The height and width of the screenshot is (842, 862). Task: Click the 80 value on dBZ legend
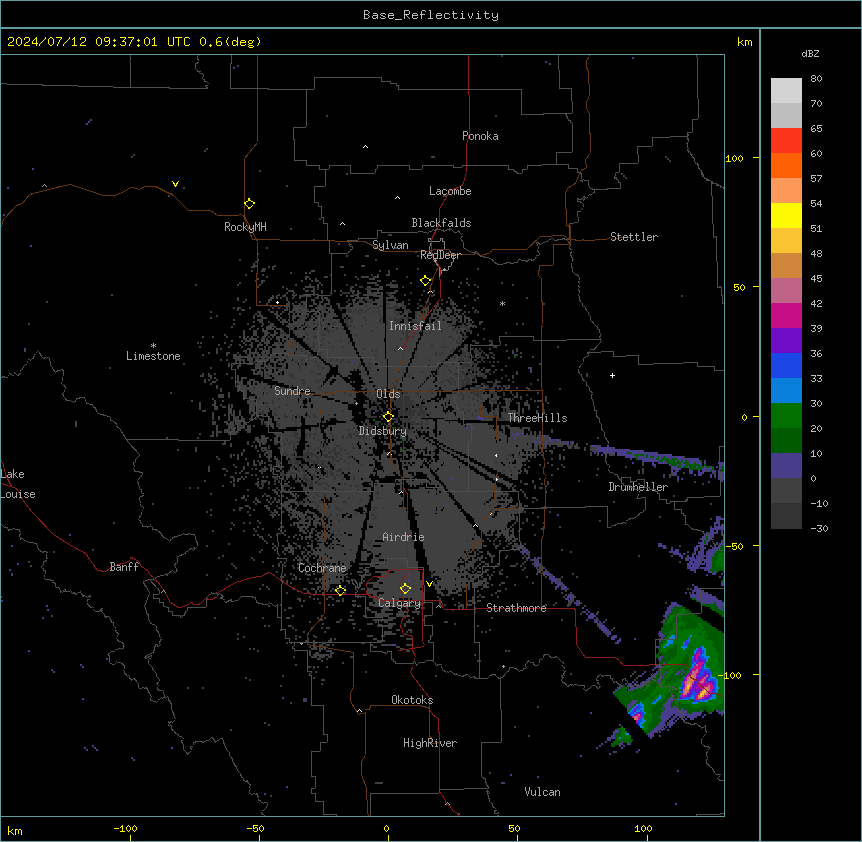(816, 79)
